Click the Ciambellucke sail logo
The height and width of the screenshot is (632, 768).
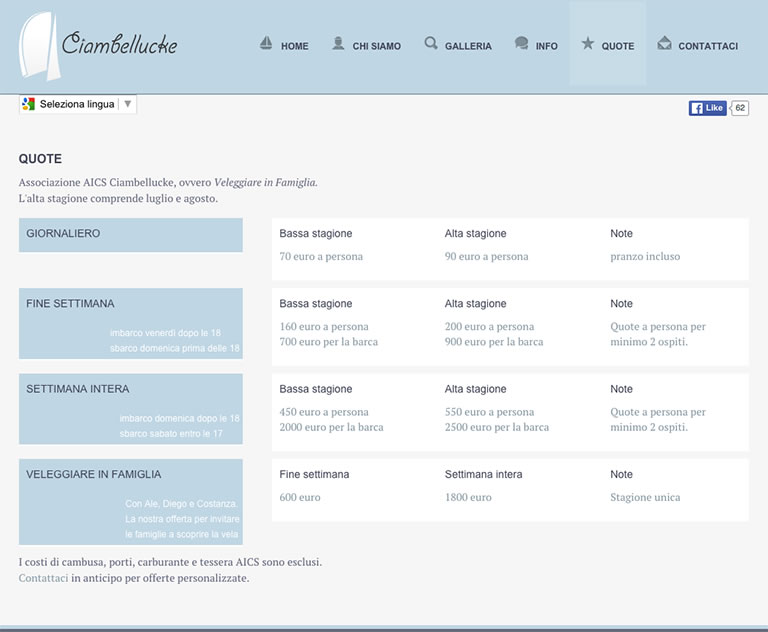pyautogui.click(x=40, y=47)
